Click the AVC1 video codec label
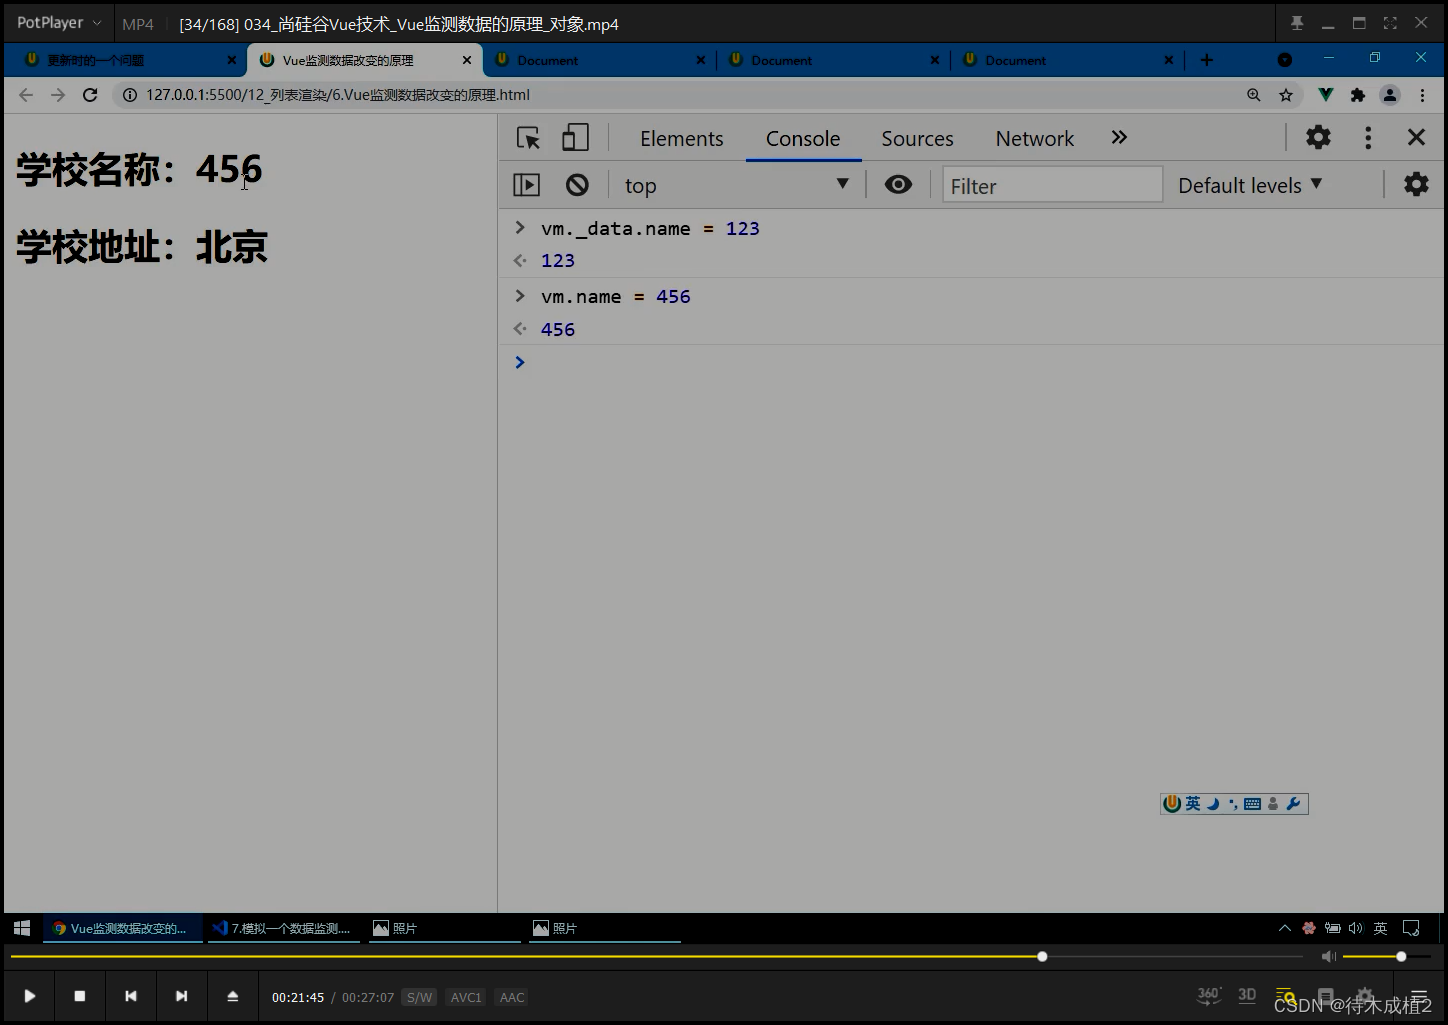The height and width of the screenshot is (1025, 1448). (466, 997)
